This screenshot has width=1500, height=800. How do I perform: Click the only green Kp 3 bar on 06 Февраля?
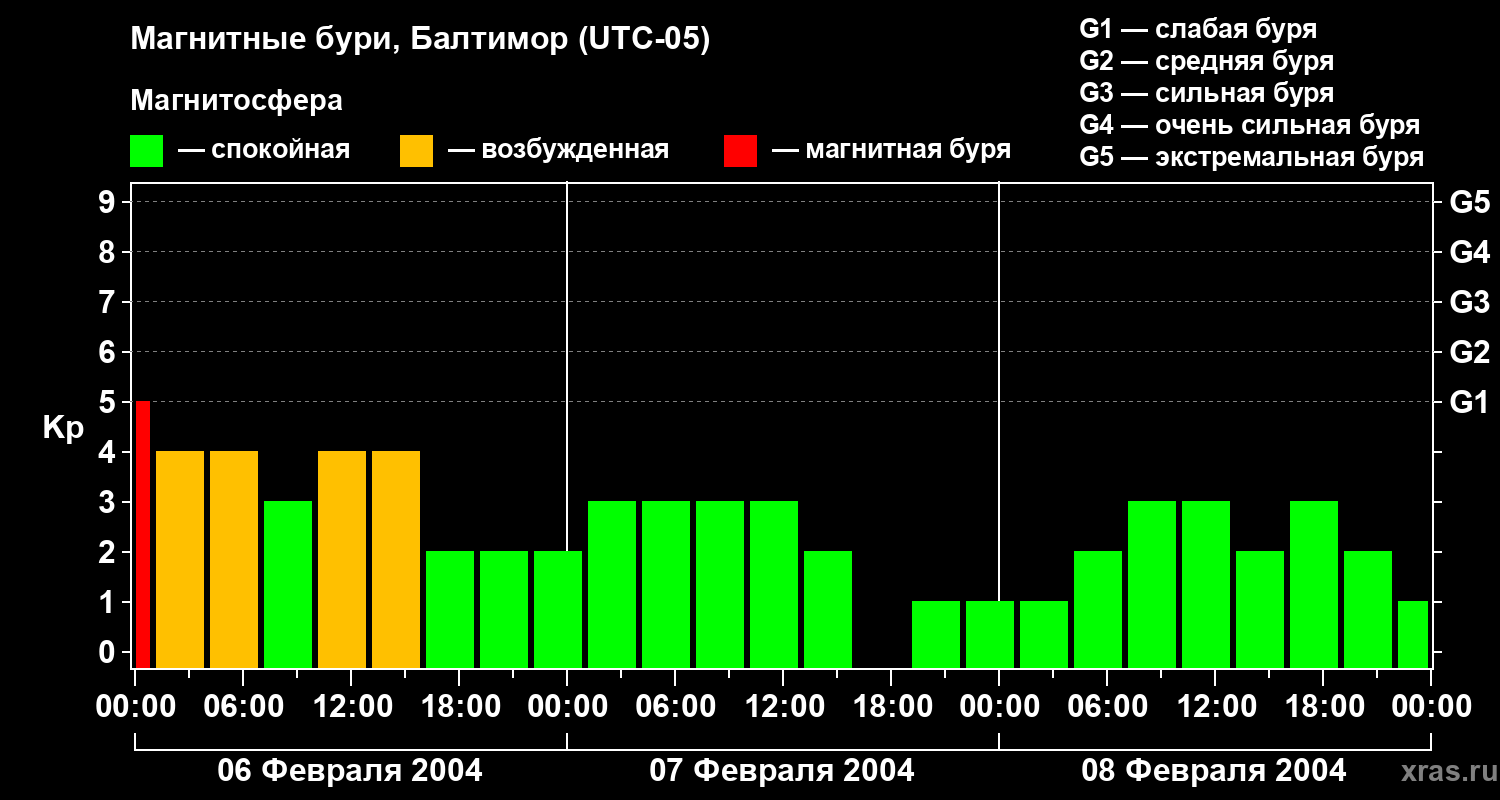[x=288, y=584]
